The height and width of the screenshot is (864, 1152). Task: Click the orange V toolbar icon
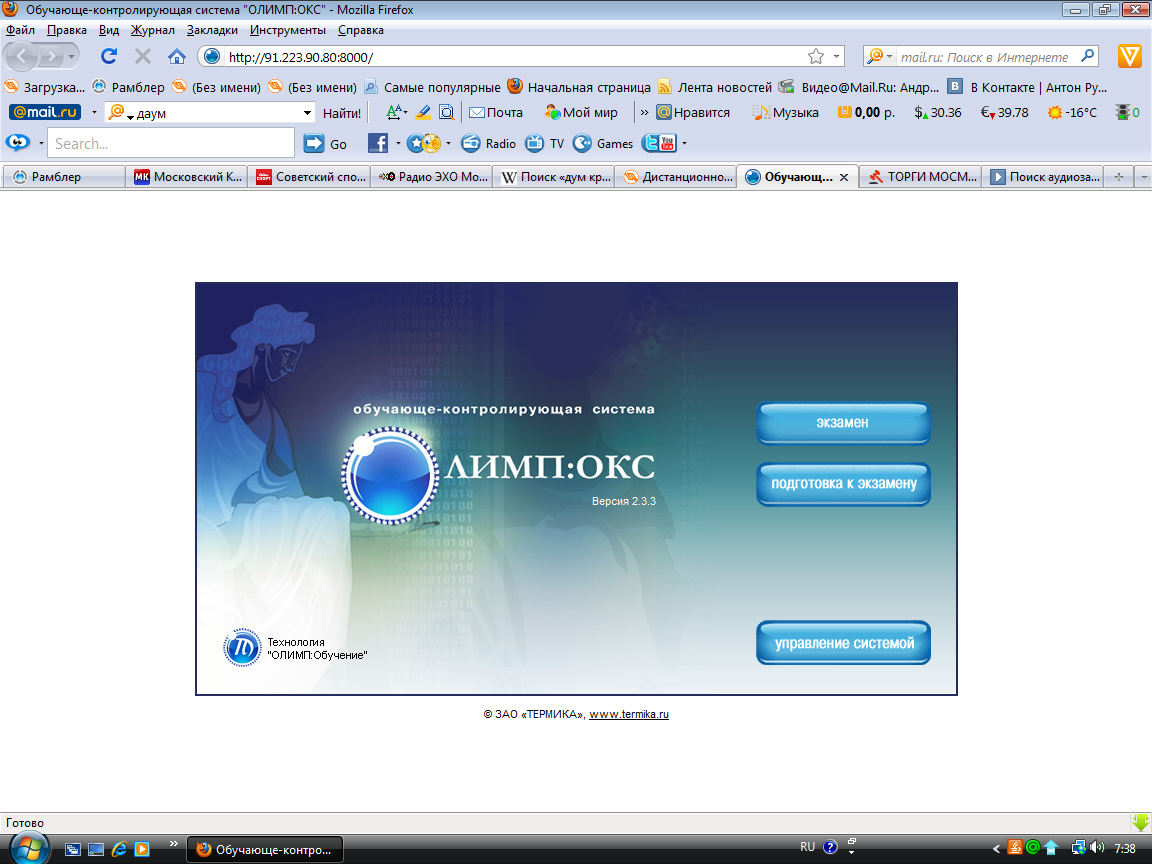point(1129,56)
